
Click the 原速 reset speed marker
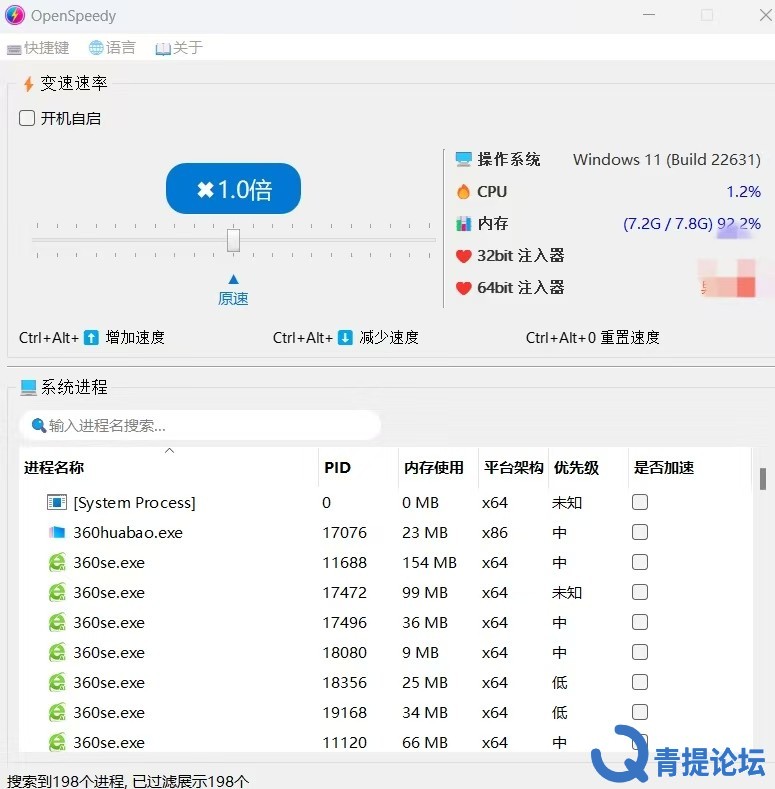tap(233, 292)
